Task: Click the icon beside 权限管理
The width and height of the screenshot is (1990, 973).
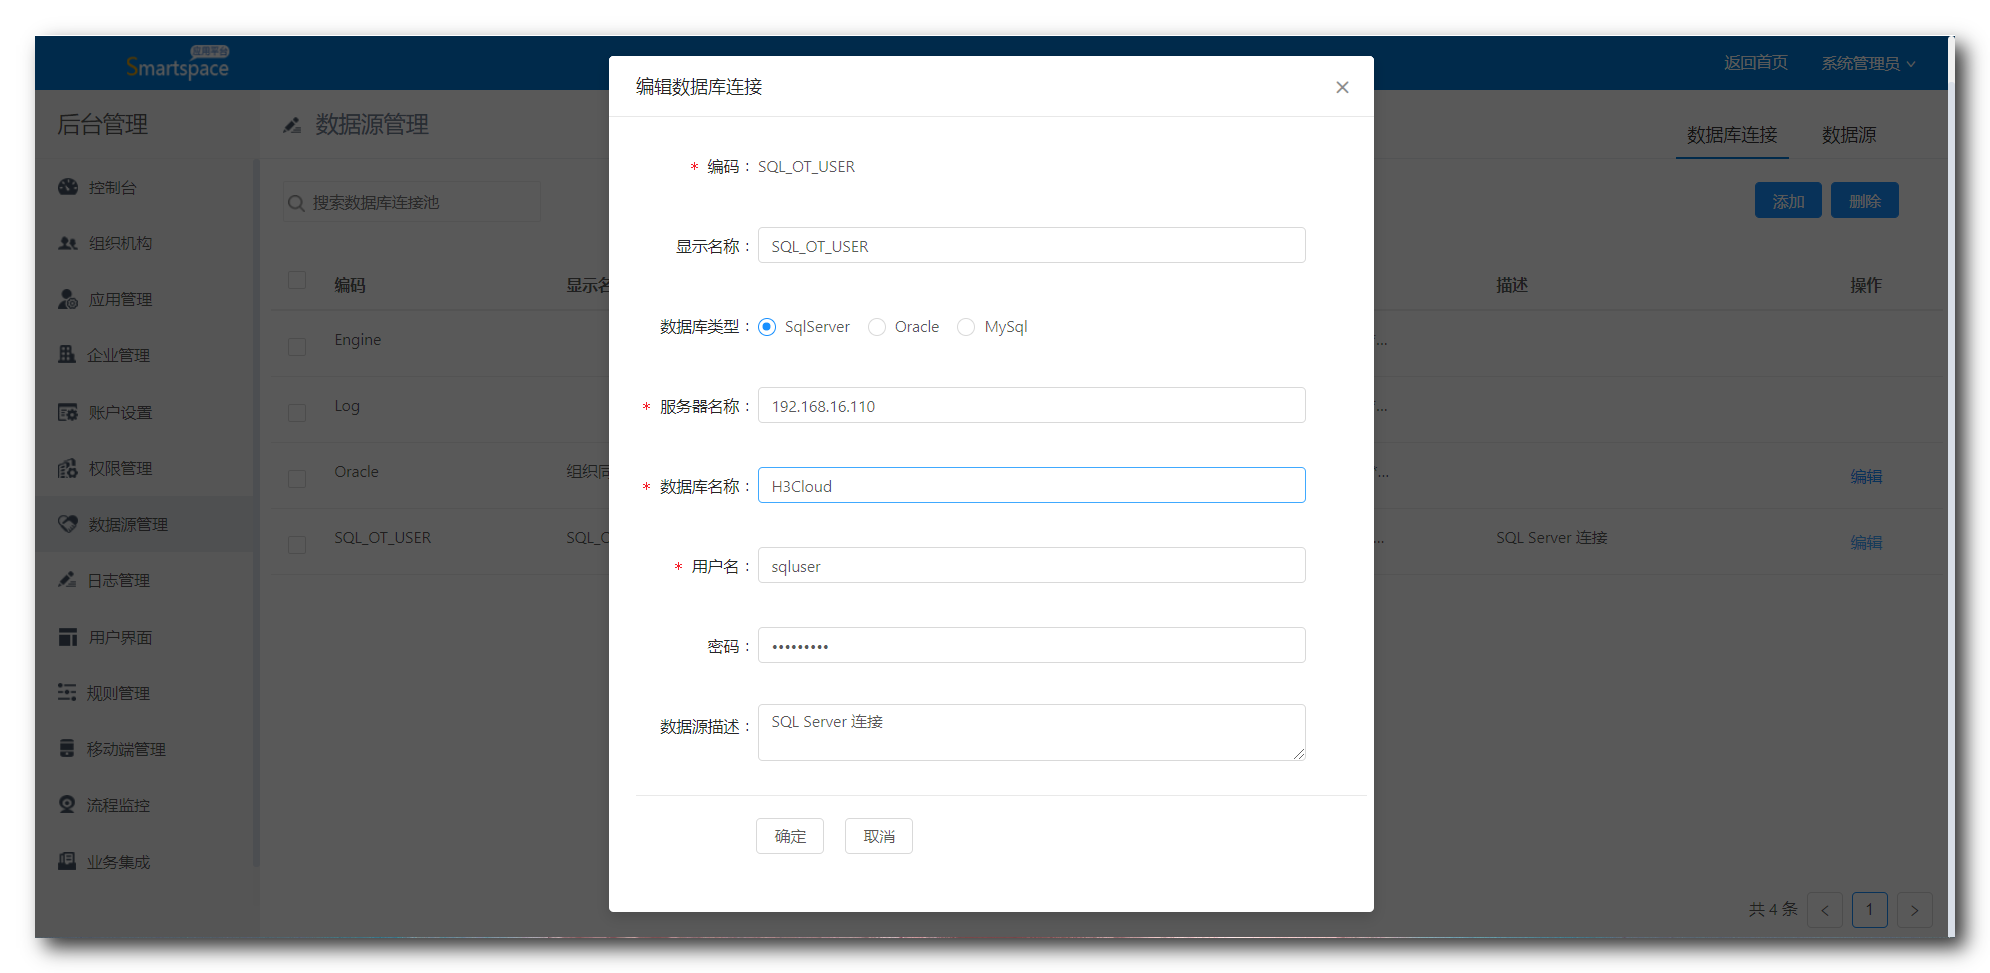Action: (x=68, y=468)
